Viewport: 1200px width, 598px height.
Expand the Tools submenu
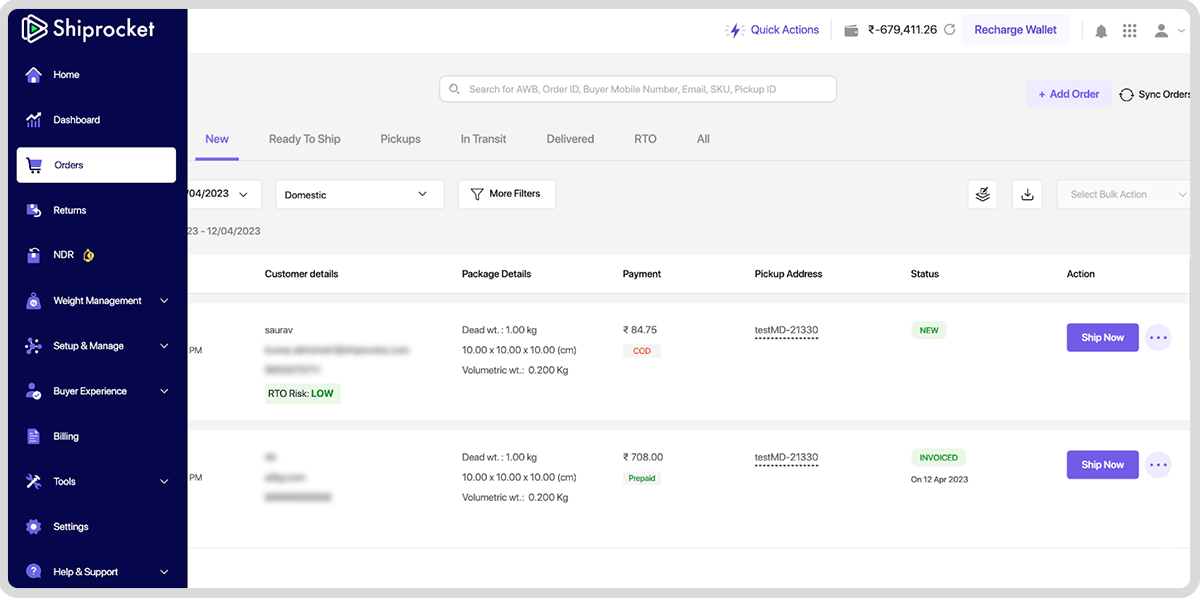point(164,482)
